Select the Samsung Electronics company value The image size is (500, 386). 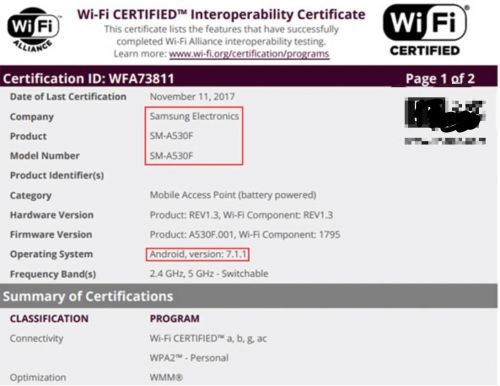click(x=194, y=116)
